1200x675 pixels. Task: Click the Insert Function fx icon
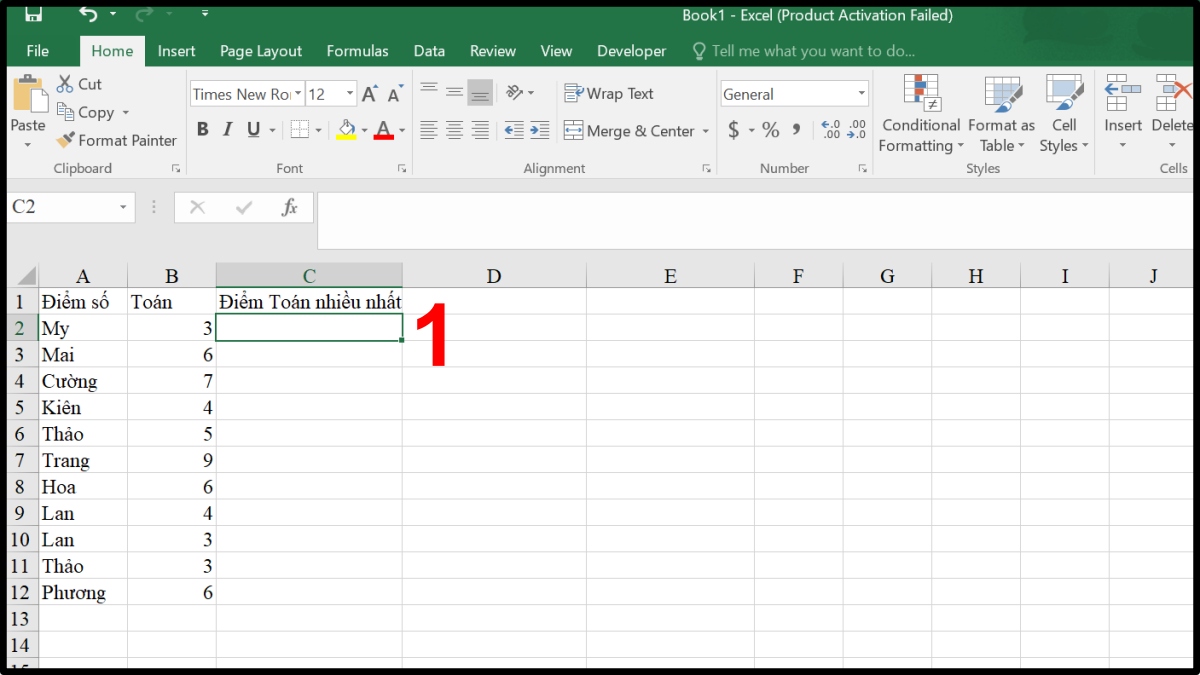point(290,207)
